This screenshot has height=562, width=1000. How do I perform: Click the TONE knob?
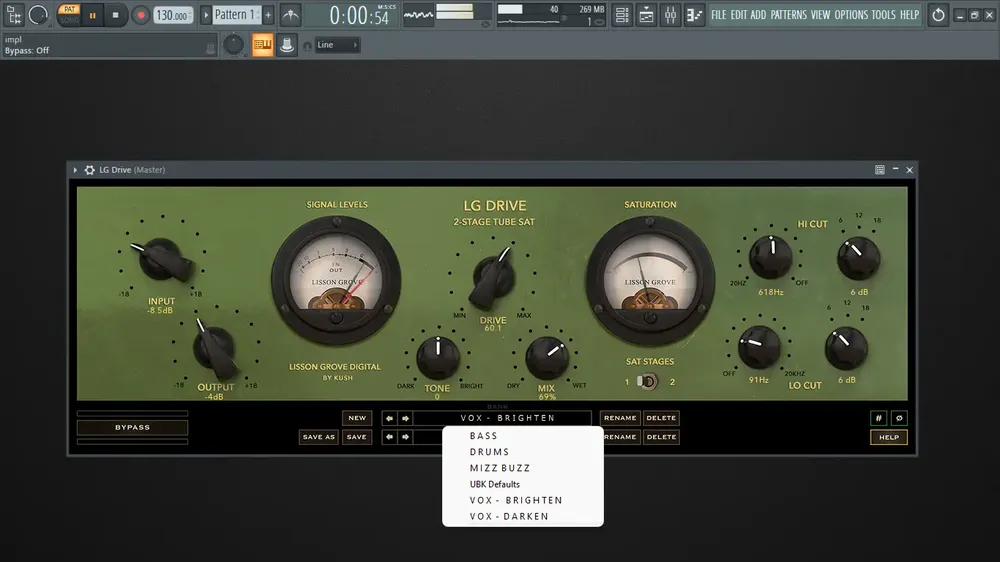point(438,357)
